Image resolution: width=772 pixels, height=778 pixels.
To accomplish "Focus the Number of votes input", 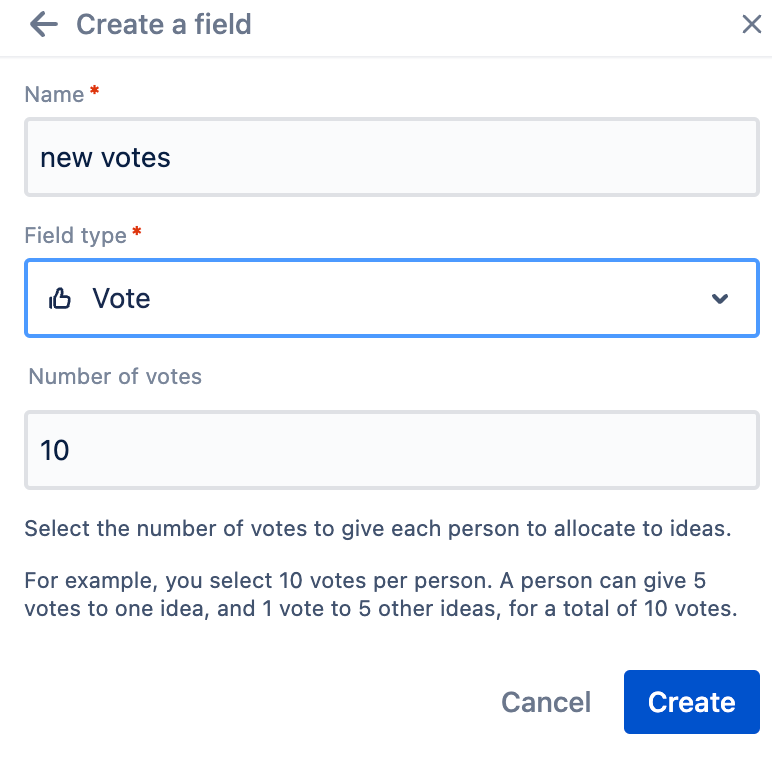I will (x=392, y=450).
